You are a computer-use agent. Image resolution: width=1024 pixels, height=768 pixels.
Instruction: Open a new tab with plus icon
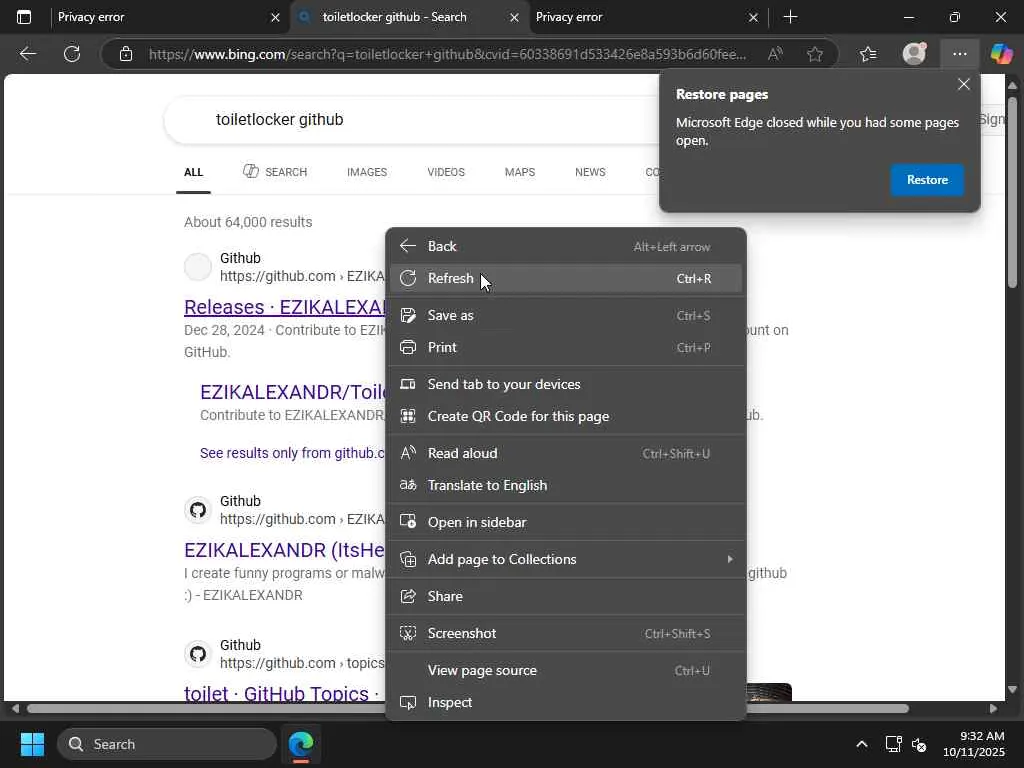[x=790, y=17]
